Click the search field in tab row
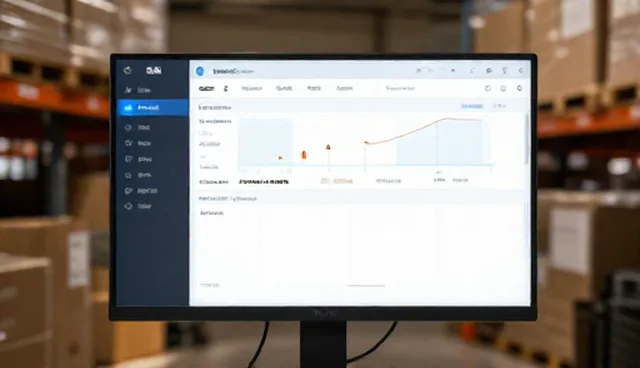 (400, 88)
